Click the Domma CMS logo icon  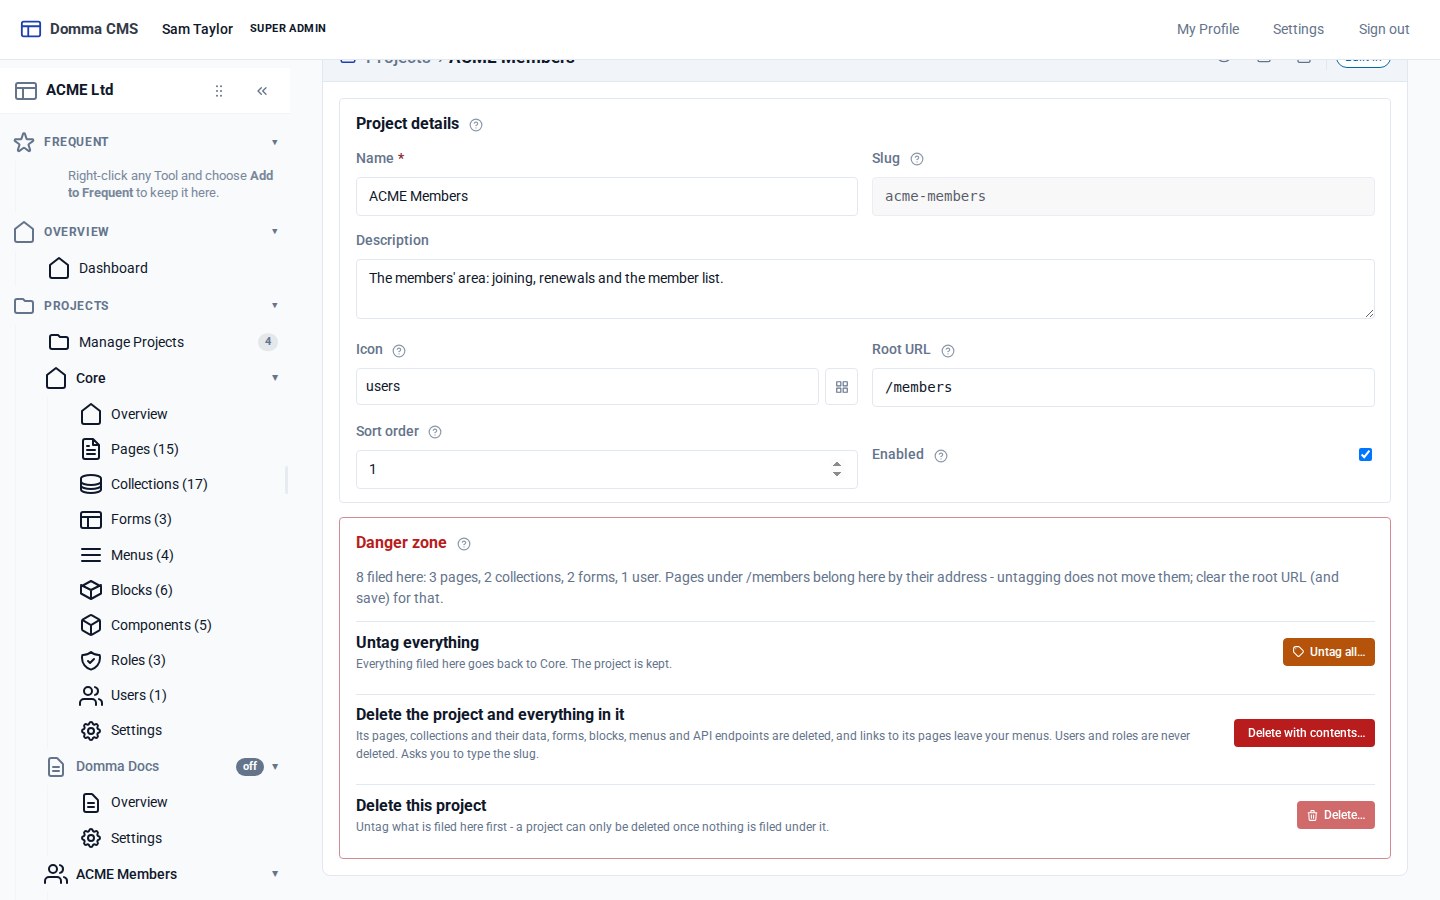coord(31,29)
